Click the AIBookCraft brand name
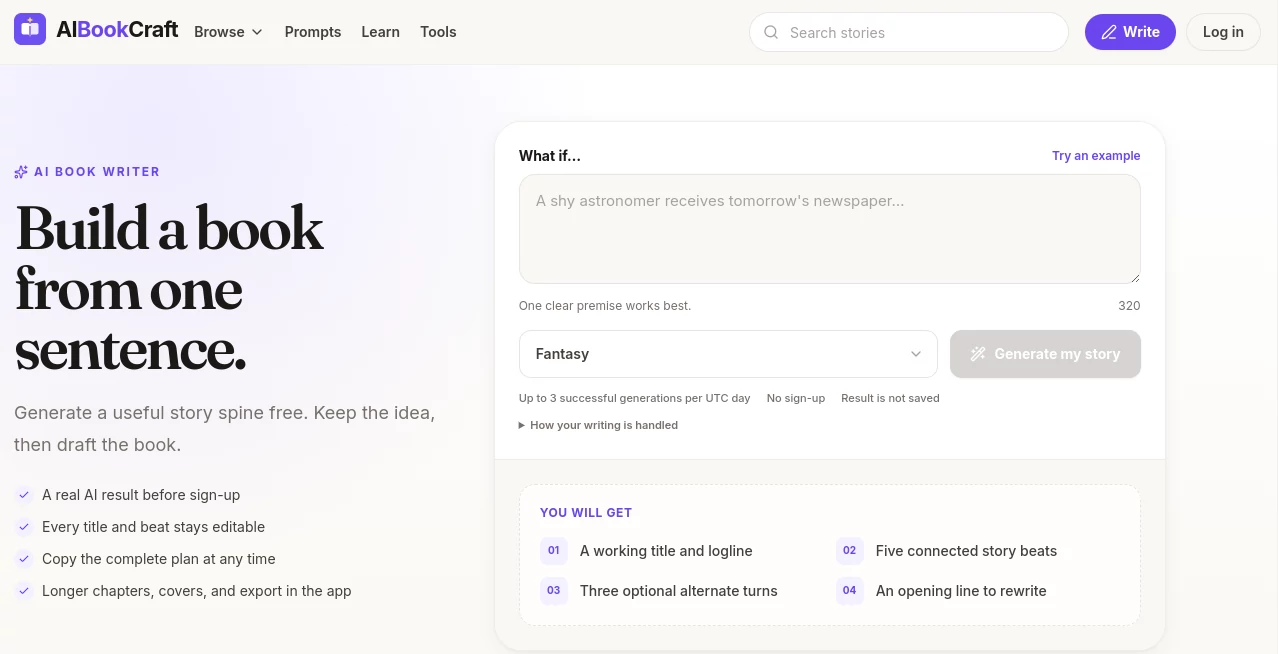The width and height of the screenshot is (1278, 654). point(117,30)
